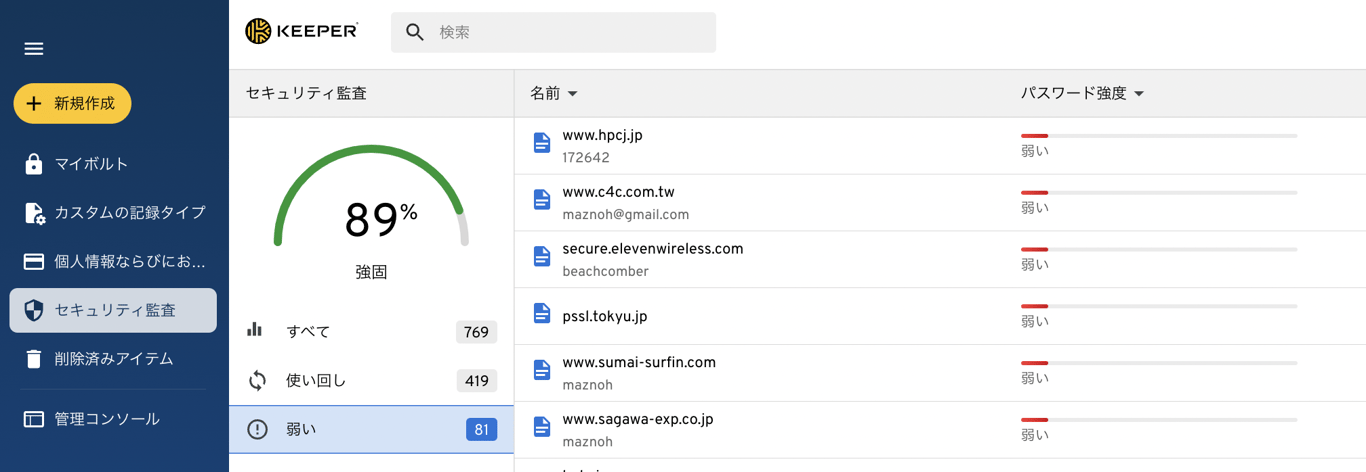Open the www.sagawa-exp.co.jp record name
The image size is (1366, 472).
(x=638, y=420)
